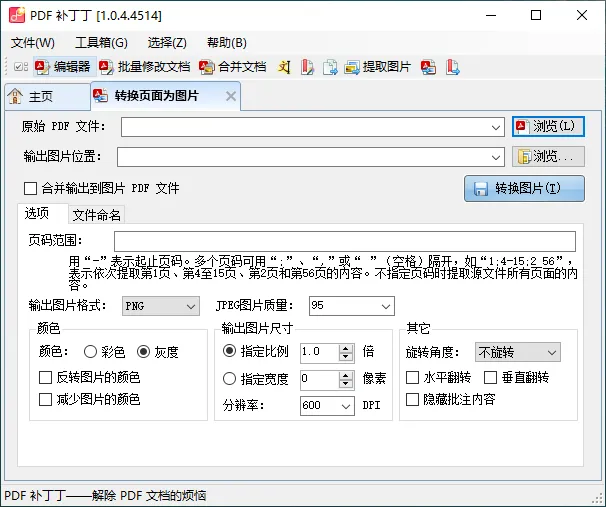Screen dimensions: 606x507
Task: Click the 转换图片(T) button
Action: (x=524, y=189)
